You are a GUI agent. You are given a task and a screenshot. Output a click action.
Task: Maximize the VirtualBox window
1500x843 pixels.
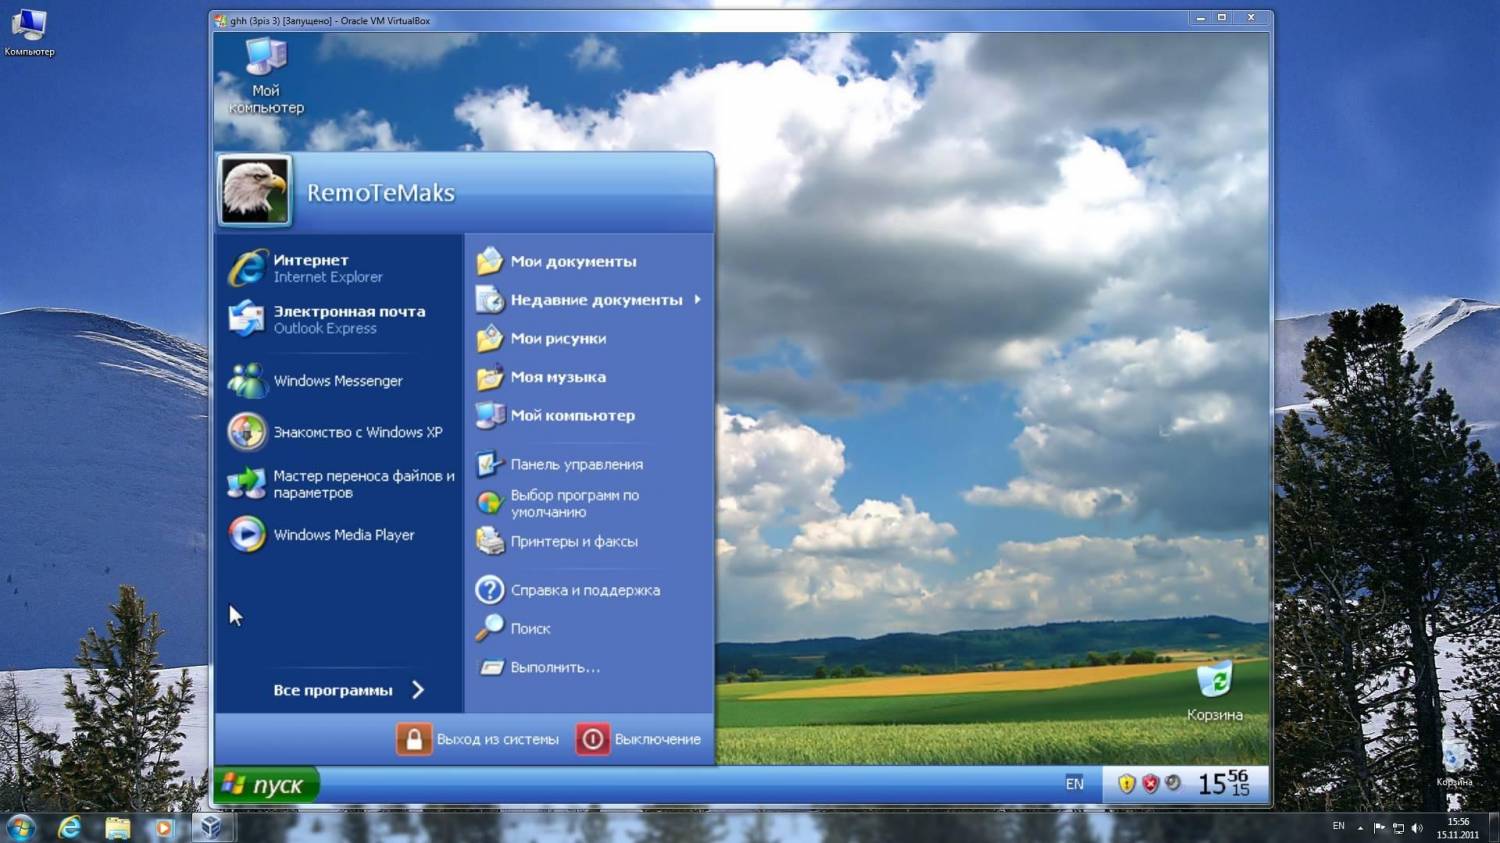(1222, 18)
